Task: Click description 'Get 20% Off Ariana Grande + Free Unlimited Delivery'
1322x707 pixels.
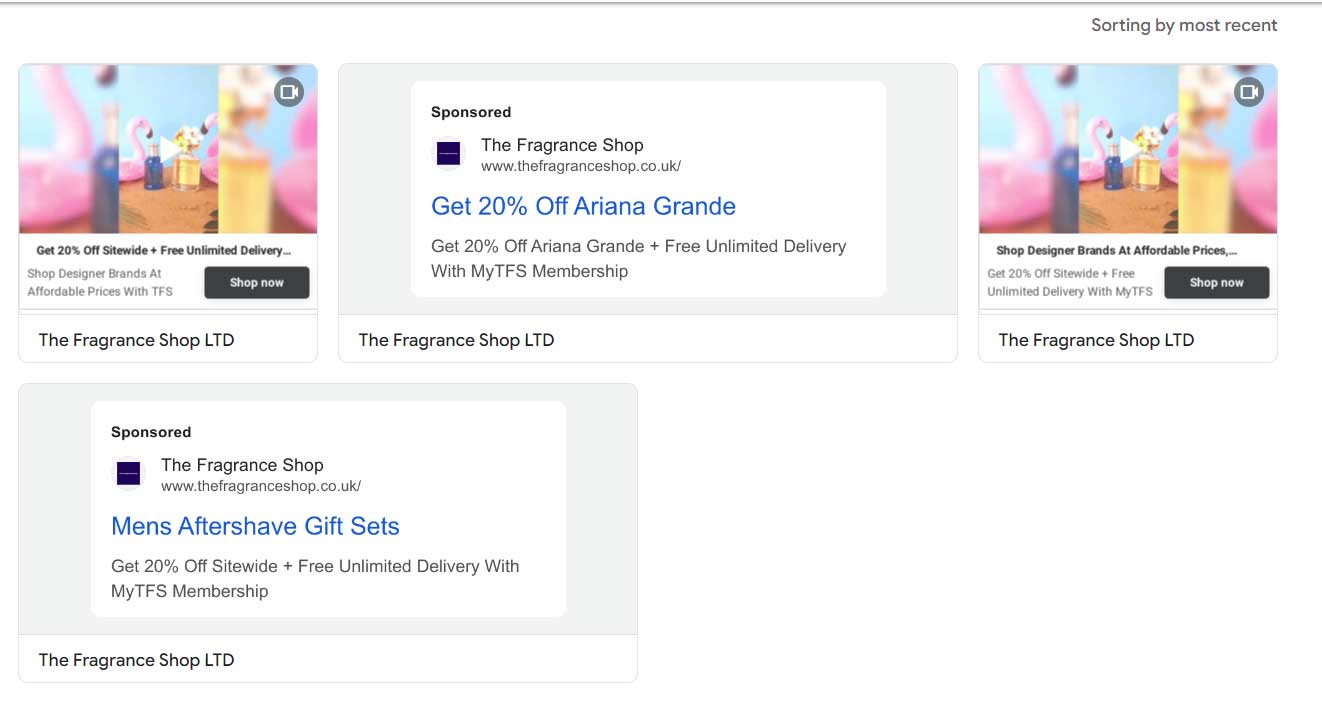Action: [639, 258]
